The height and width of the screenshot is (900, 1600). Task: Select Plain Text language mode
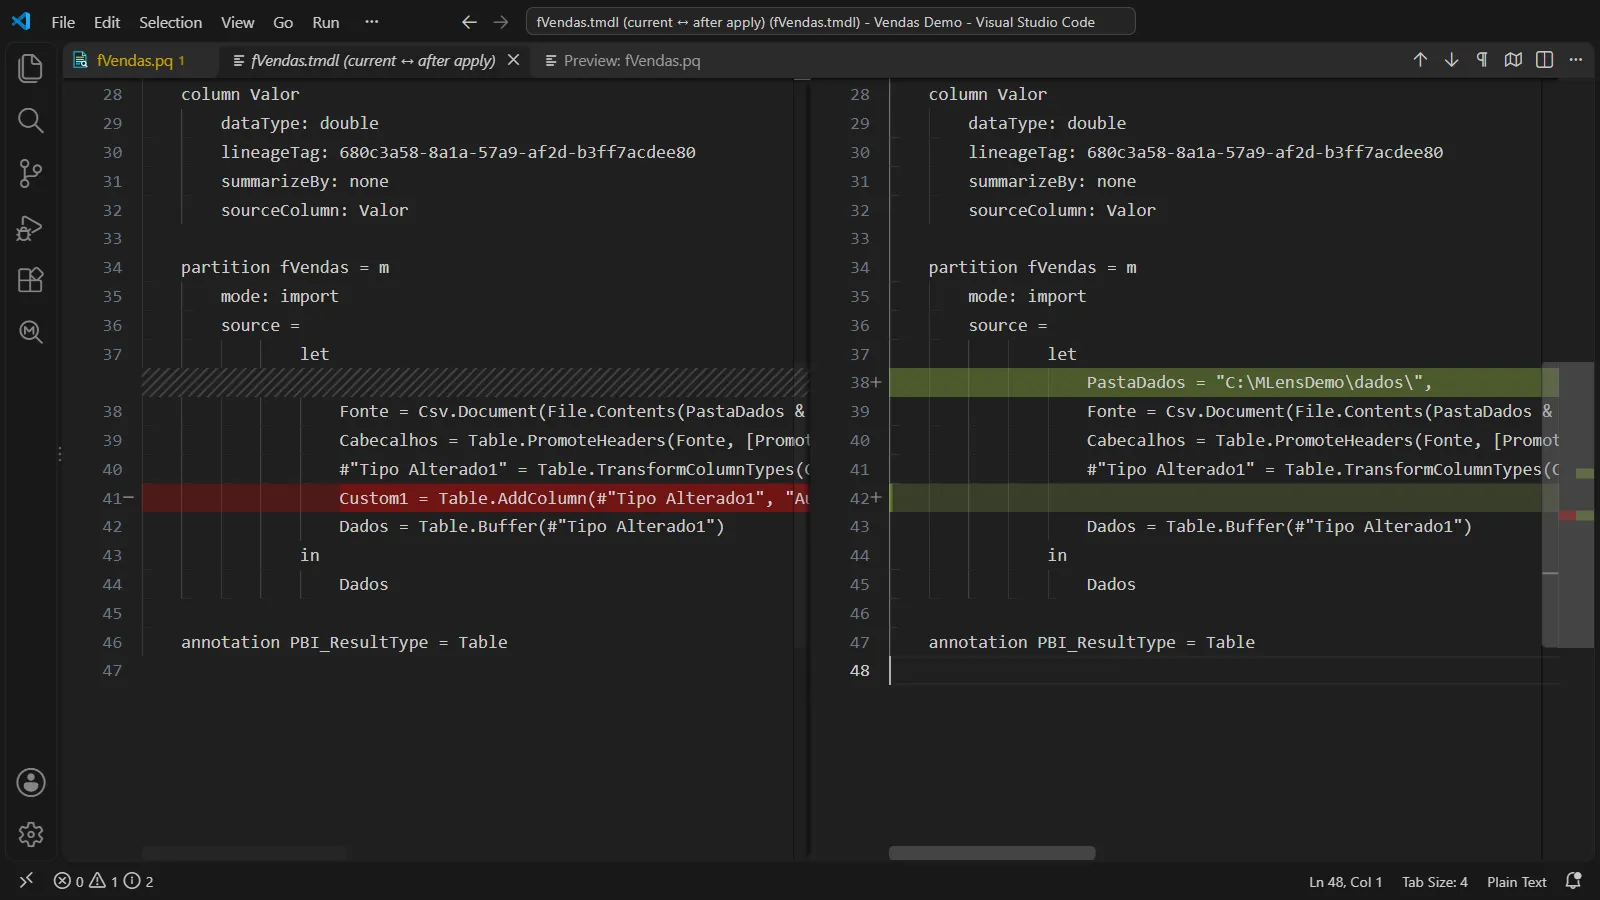pos(1516,881)
